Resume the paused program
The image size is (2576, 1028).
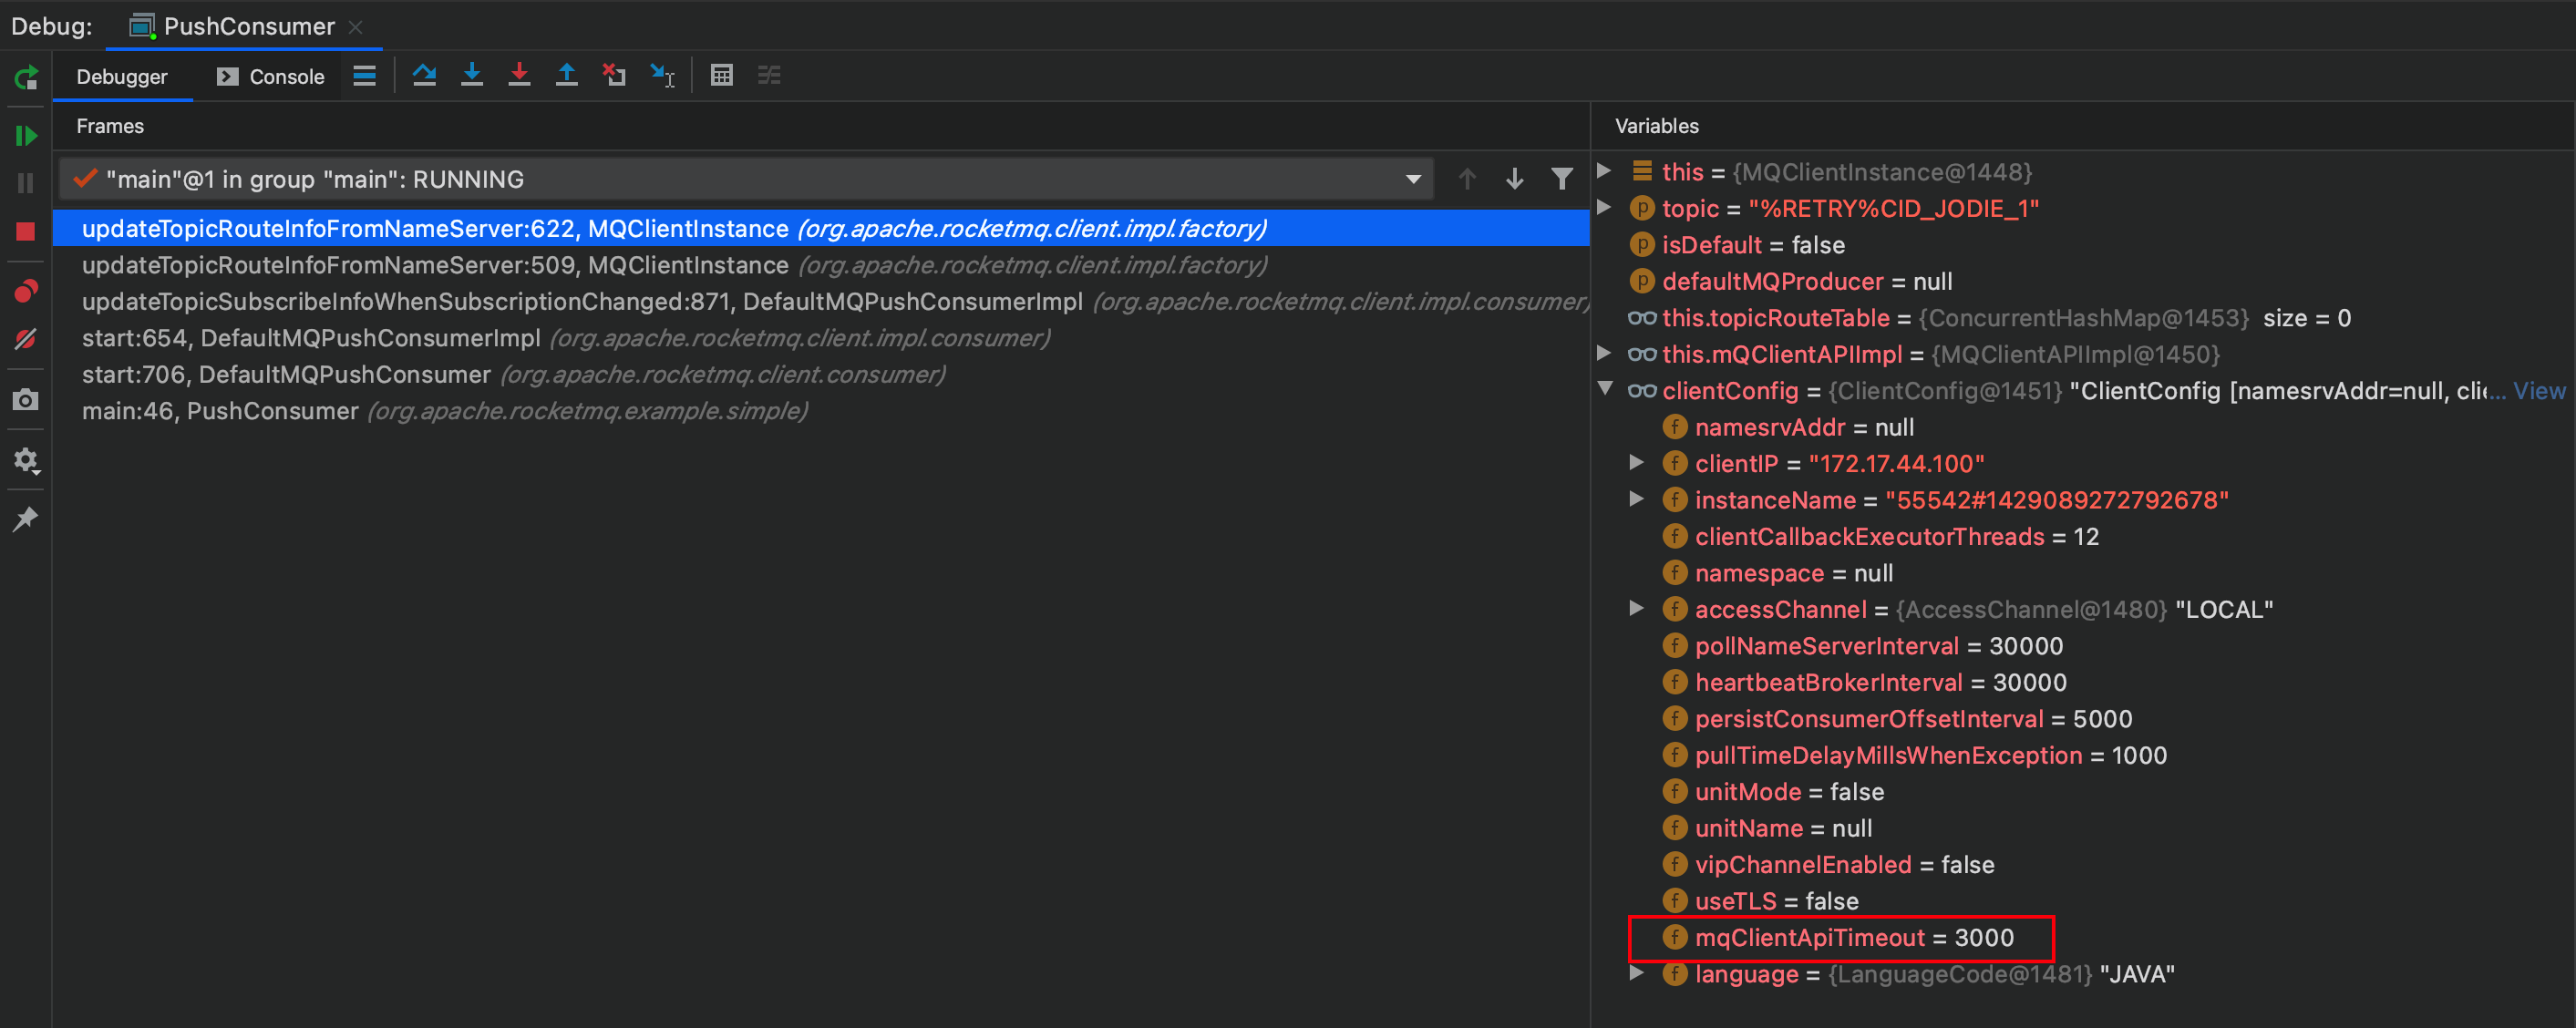pyautogui.click(x=25, y=135)
